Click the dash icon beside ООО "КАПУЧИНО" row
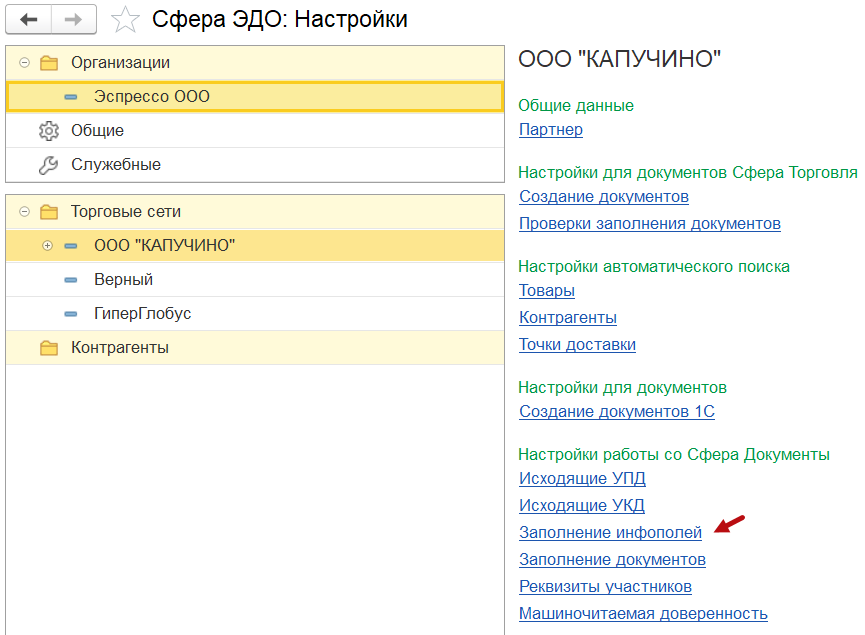 [x=71, y=246]
